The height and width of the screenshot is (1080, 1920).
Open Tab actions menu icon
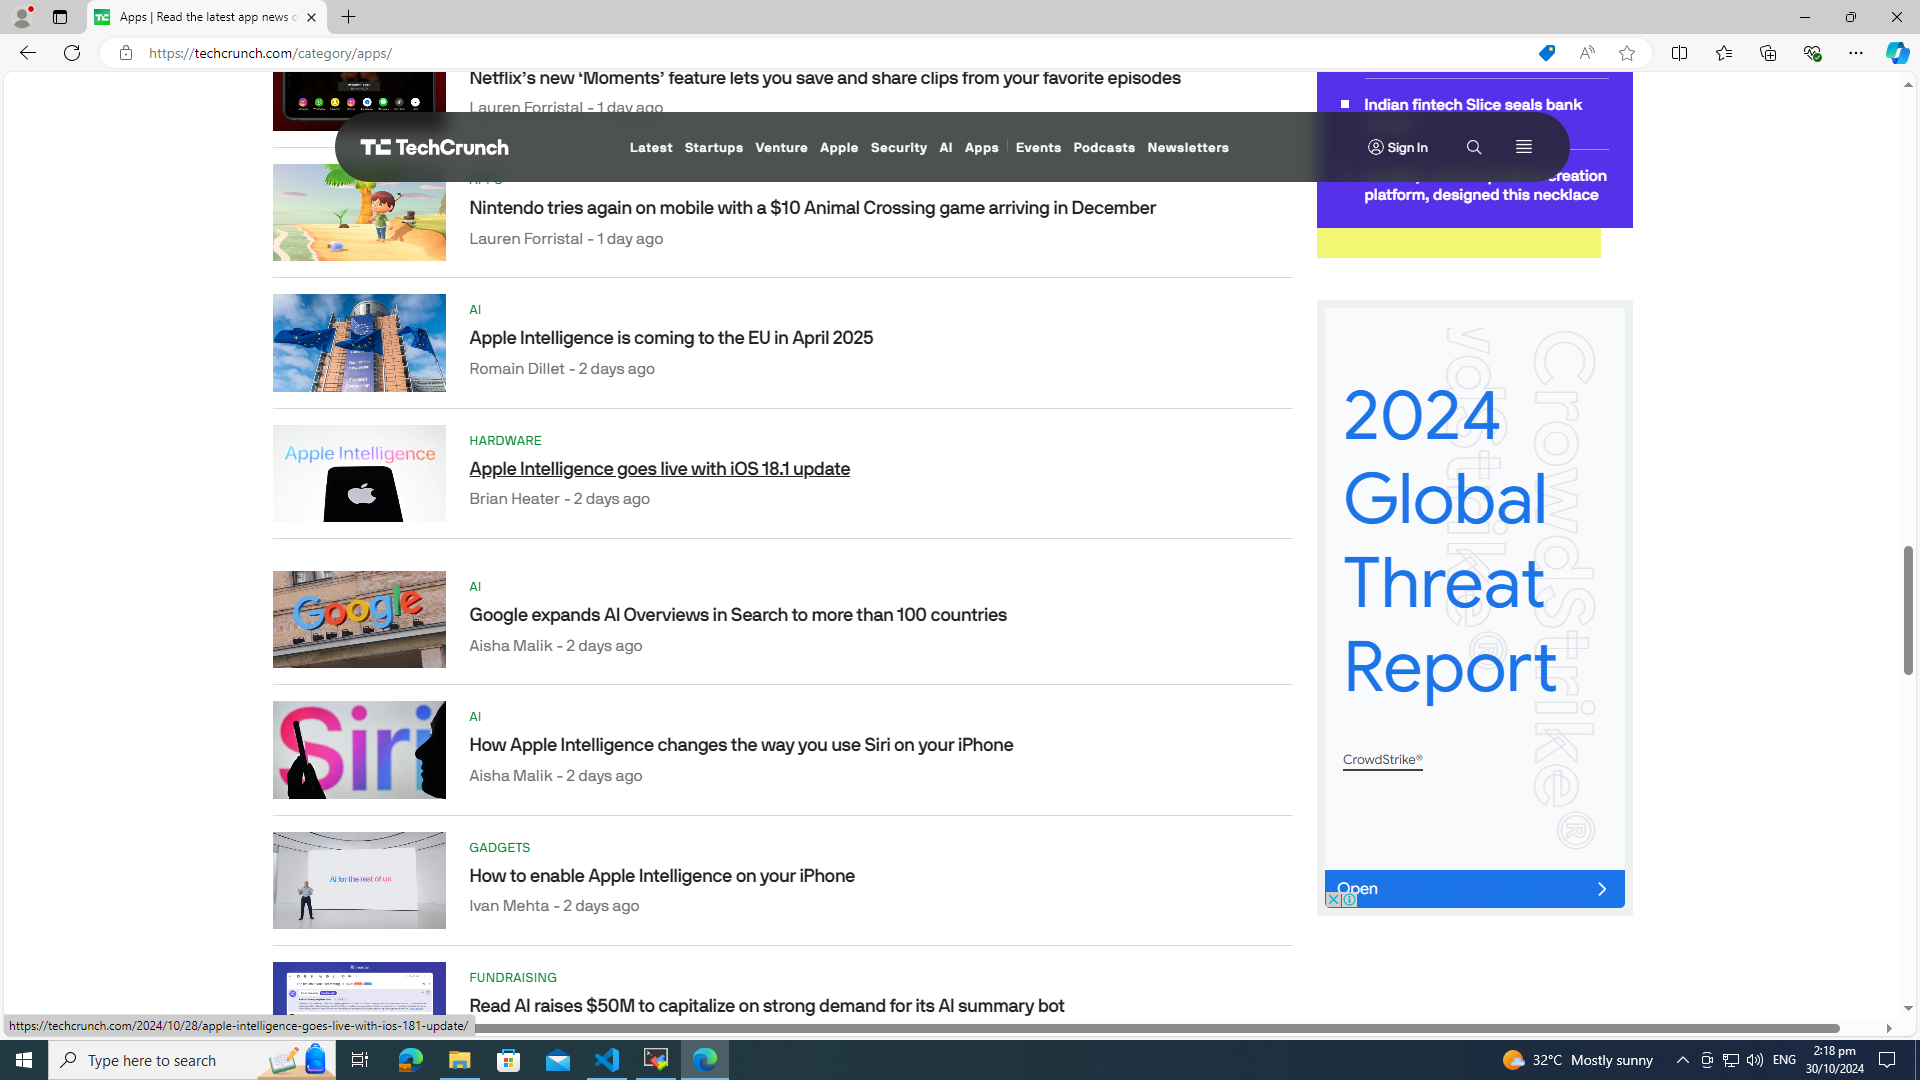click(59, 17)
